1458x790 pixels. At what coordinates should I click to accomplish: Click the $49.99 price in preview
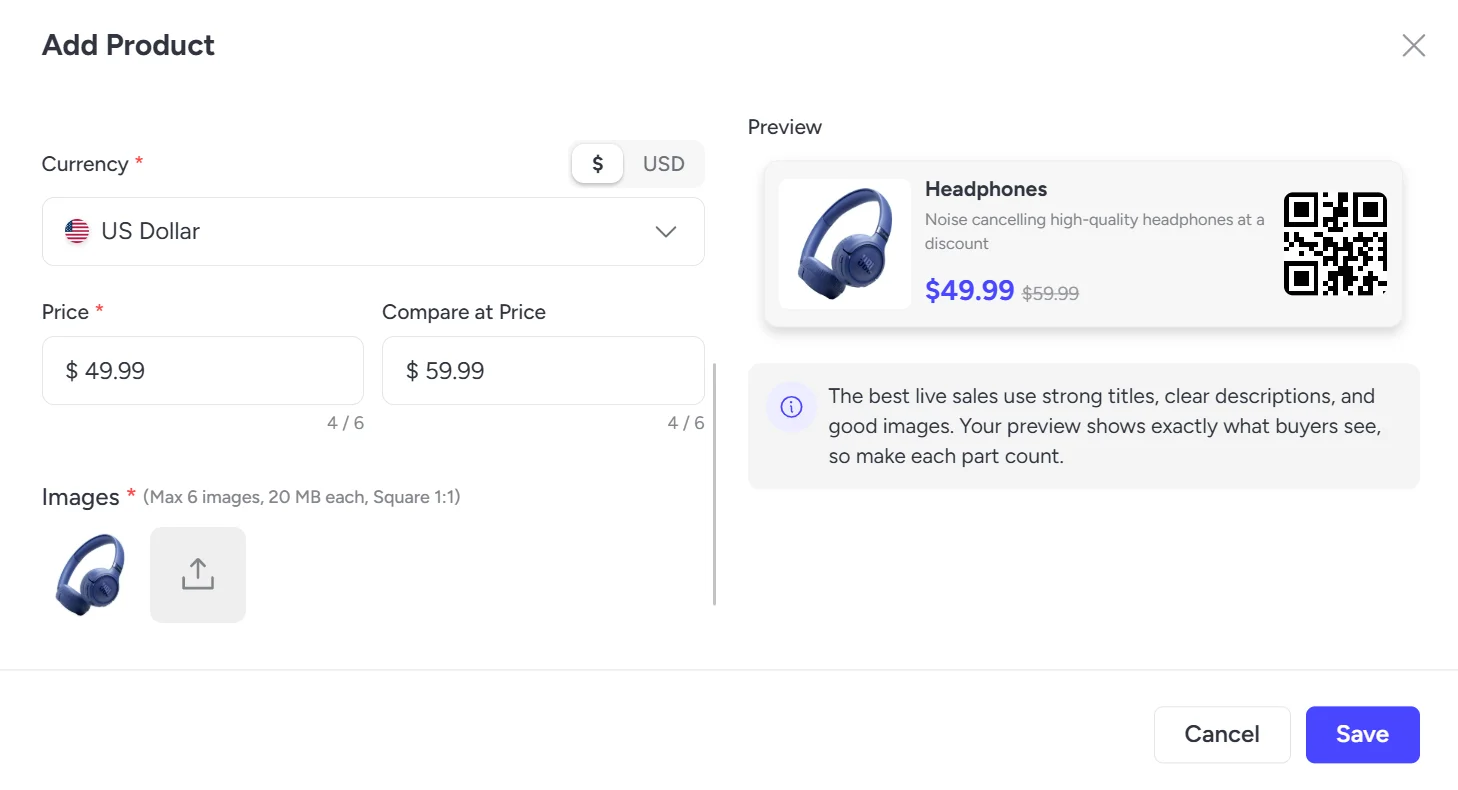(970, 290)
